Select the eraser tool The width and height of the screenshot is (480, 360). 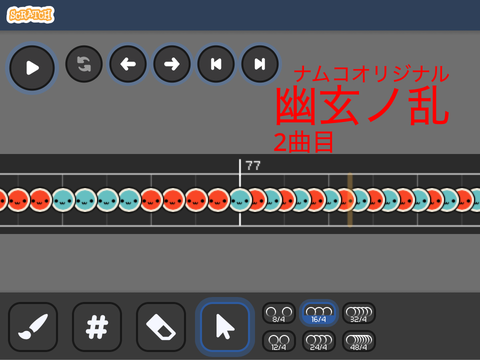(x=161, y=327)
